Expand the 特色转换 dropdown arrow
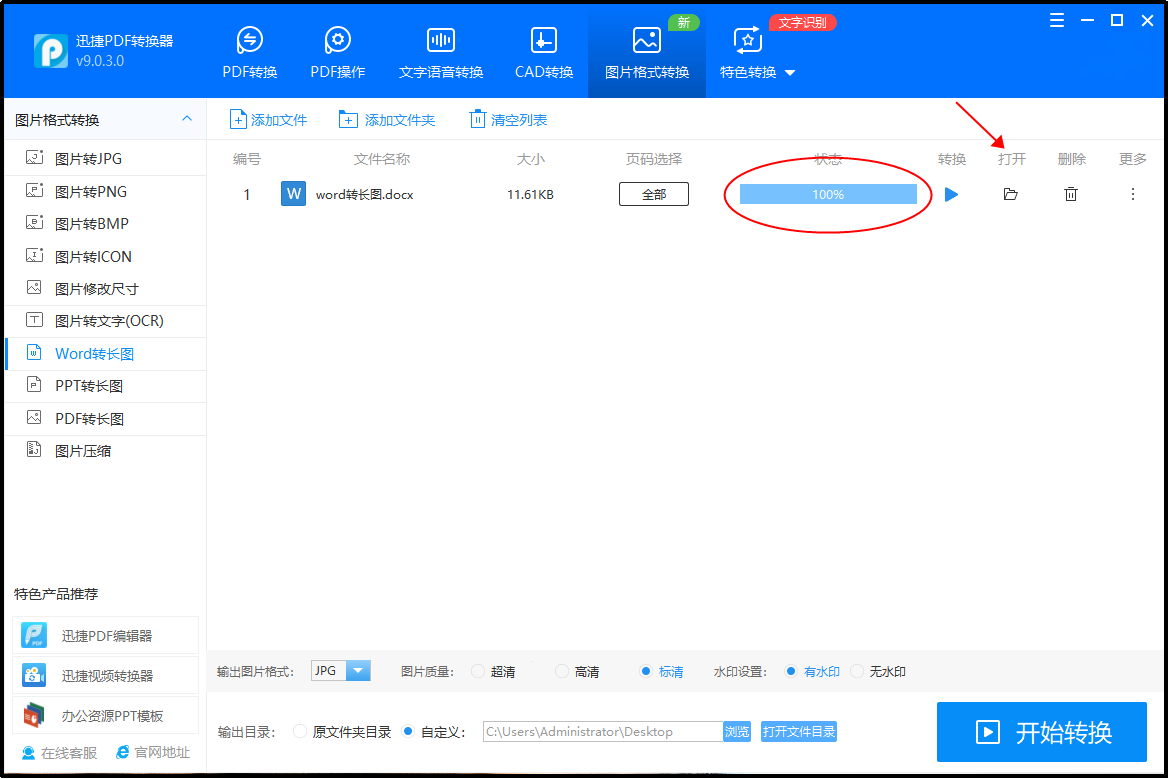 [x=790, y=73]
